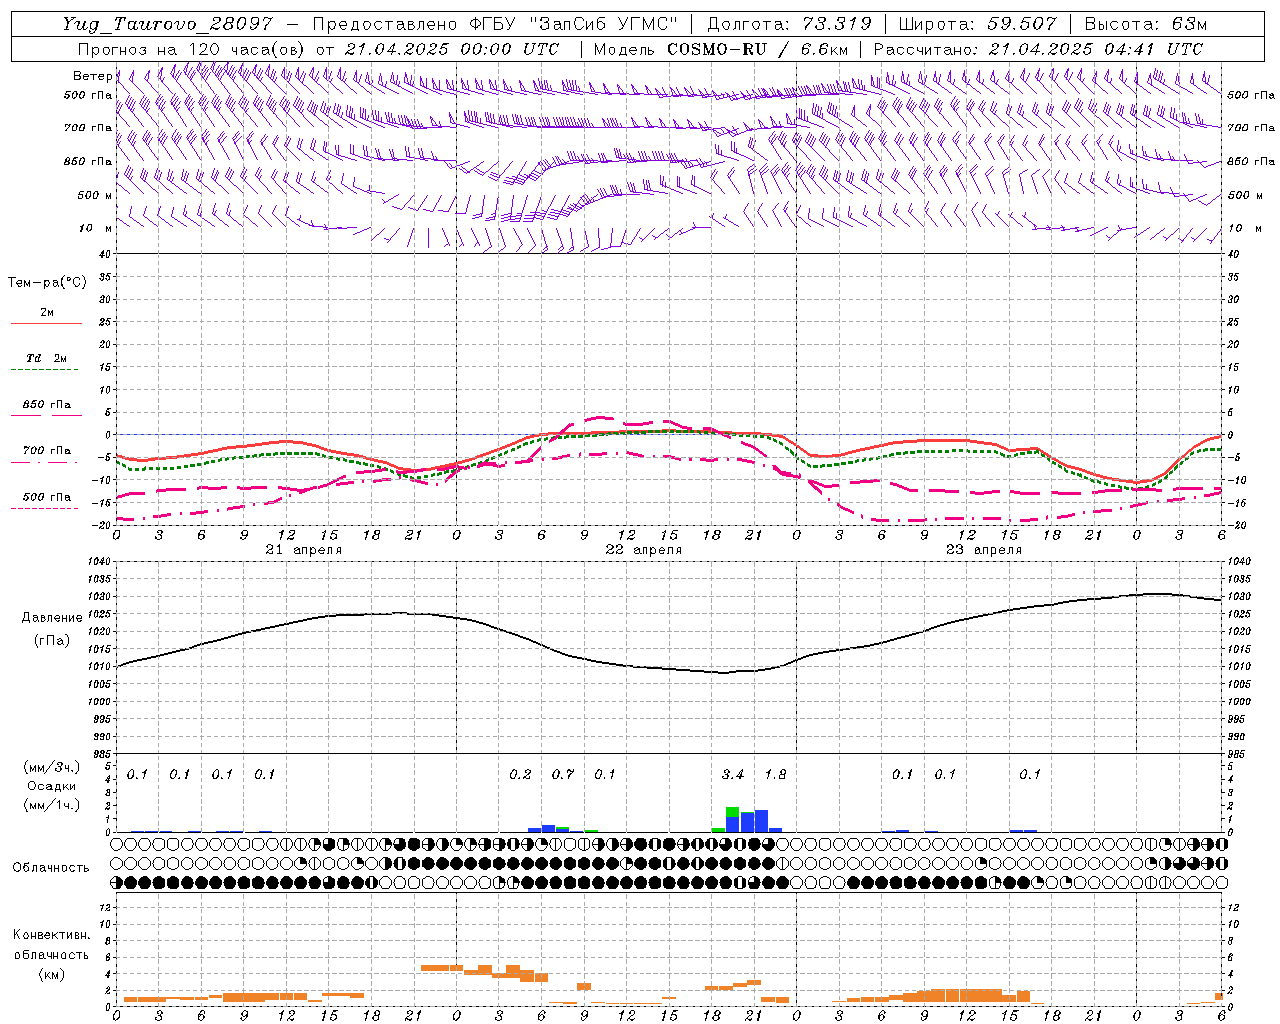Select the text 'Предоставлено ФГБУ "ЗапСиб УГМС"'

(x=496, y=24)
